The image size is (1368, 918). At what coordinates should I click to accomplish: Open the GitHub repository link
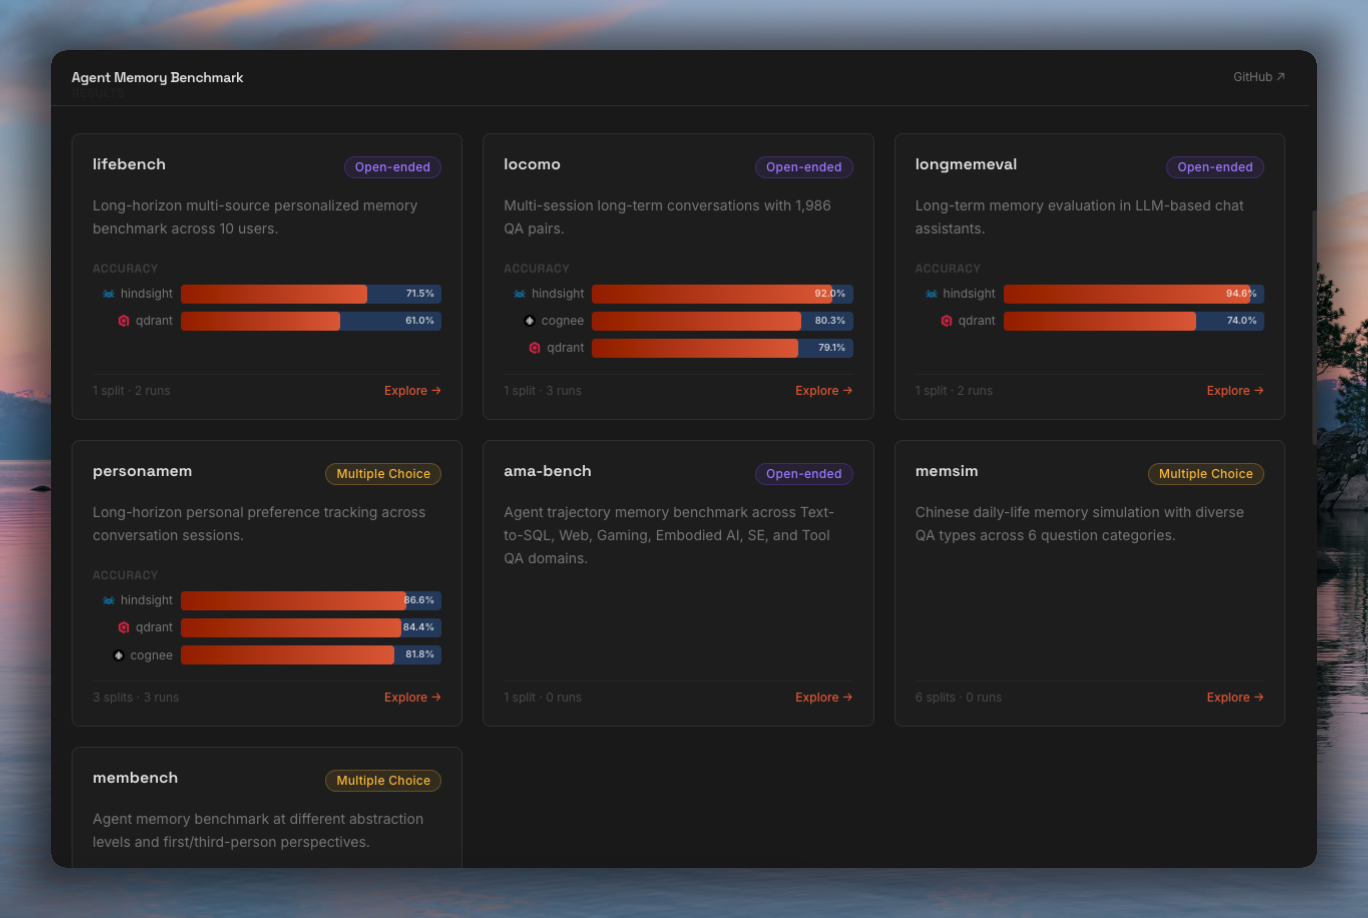tap(1258, 76)
